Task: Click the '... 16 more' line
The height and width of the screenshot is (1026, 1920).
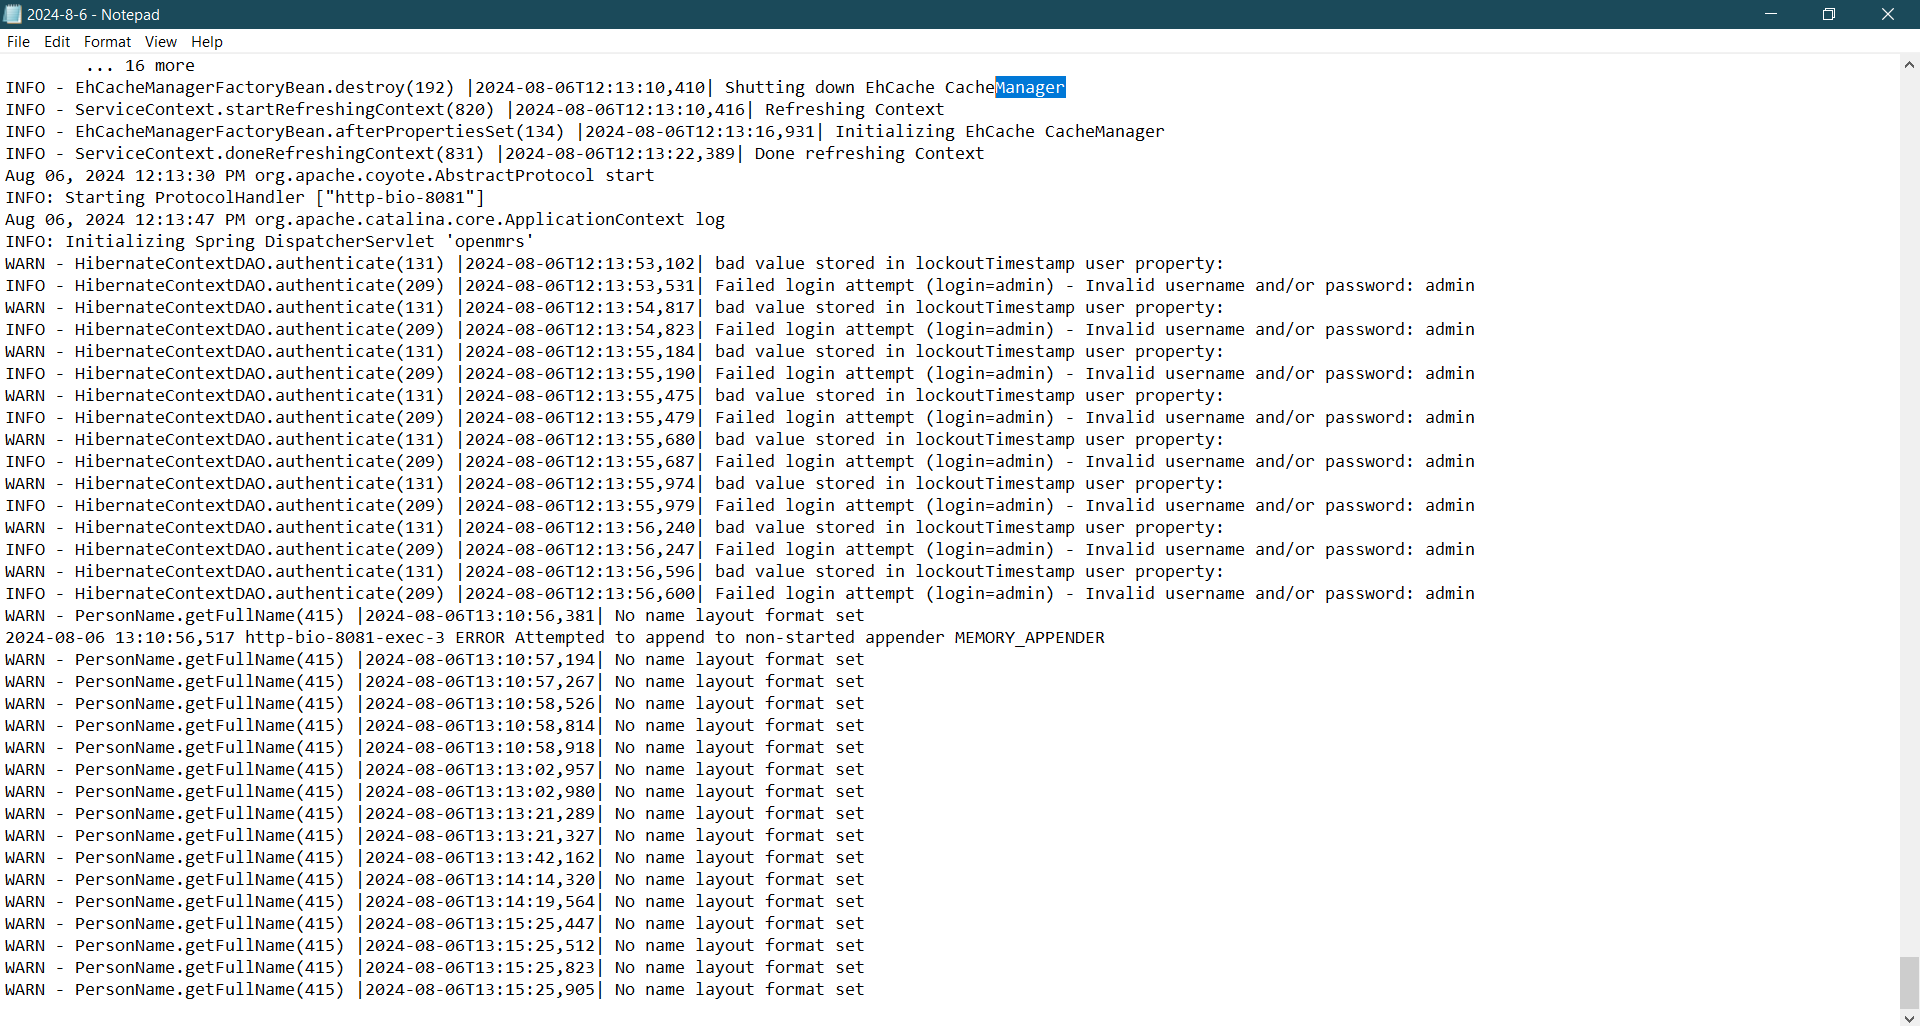Action: (140, 66)
